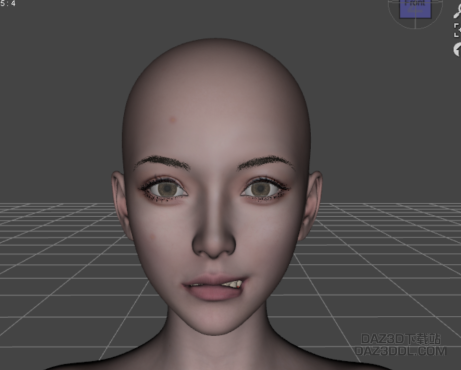Screen dimensions: 461x370
Task: Click the 5:4 aspect ratio label
Action: (x=8, y=3)
